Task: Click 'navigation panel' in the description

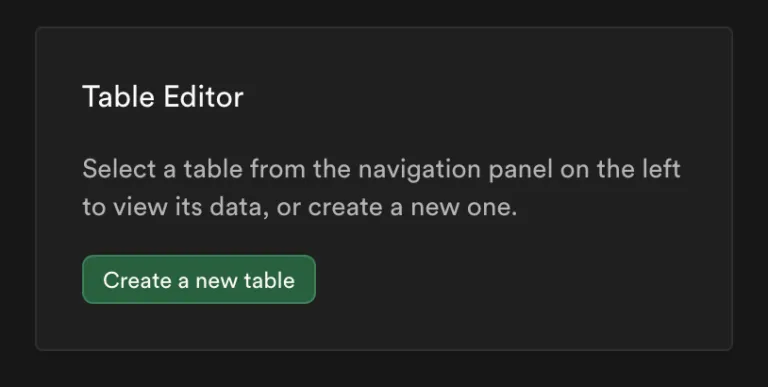Action: coord(456,170)
